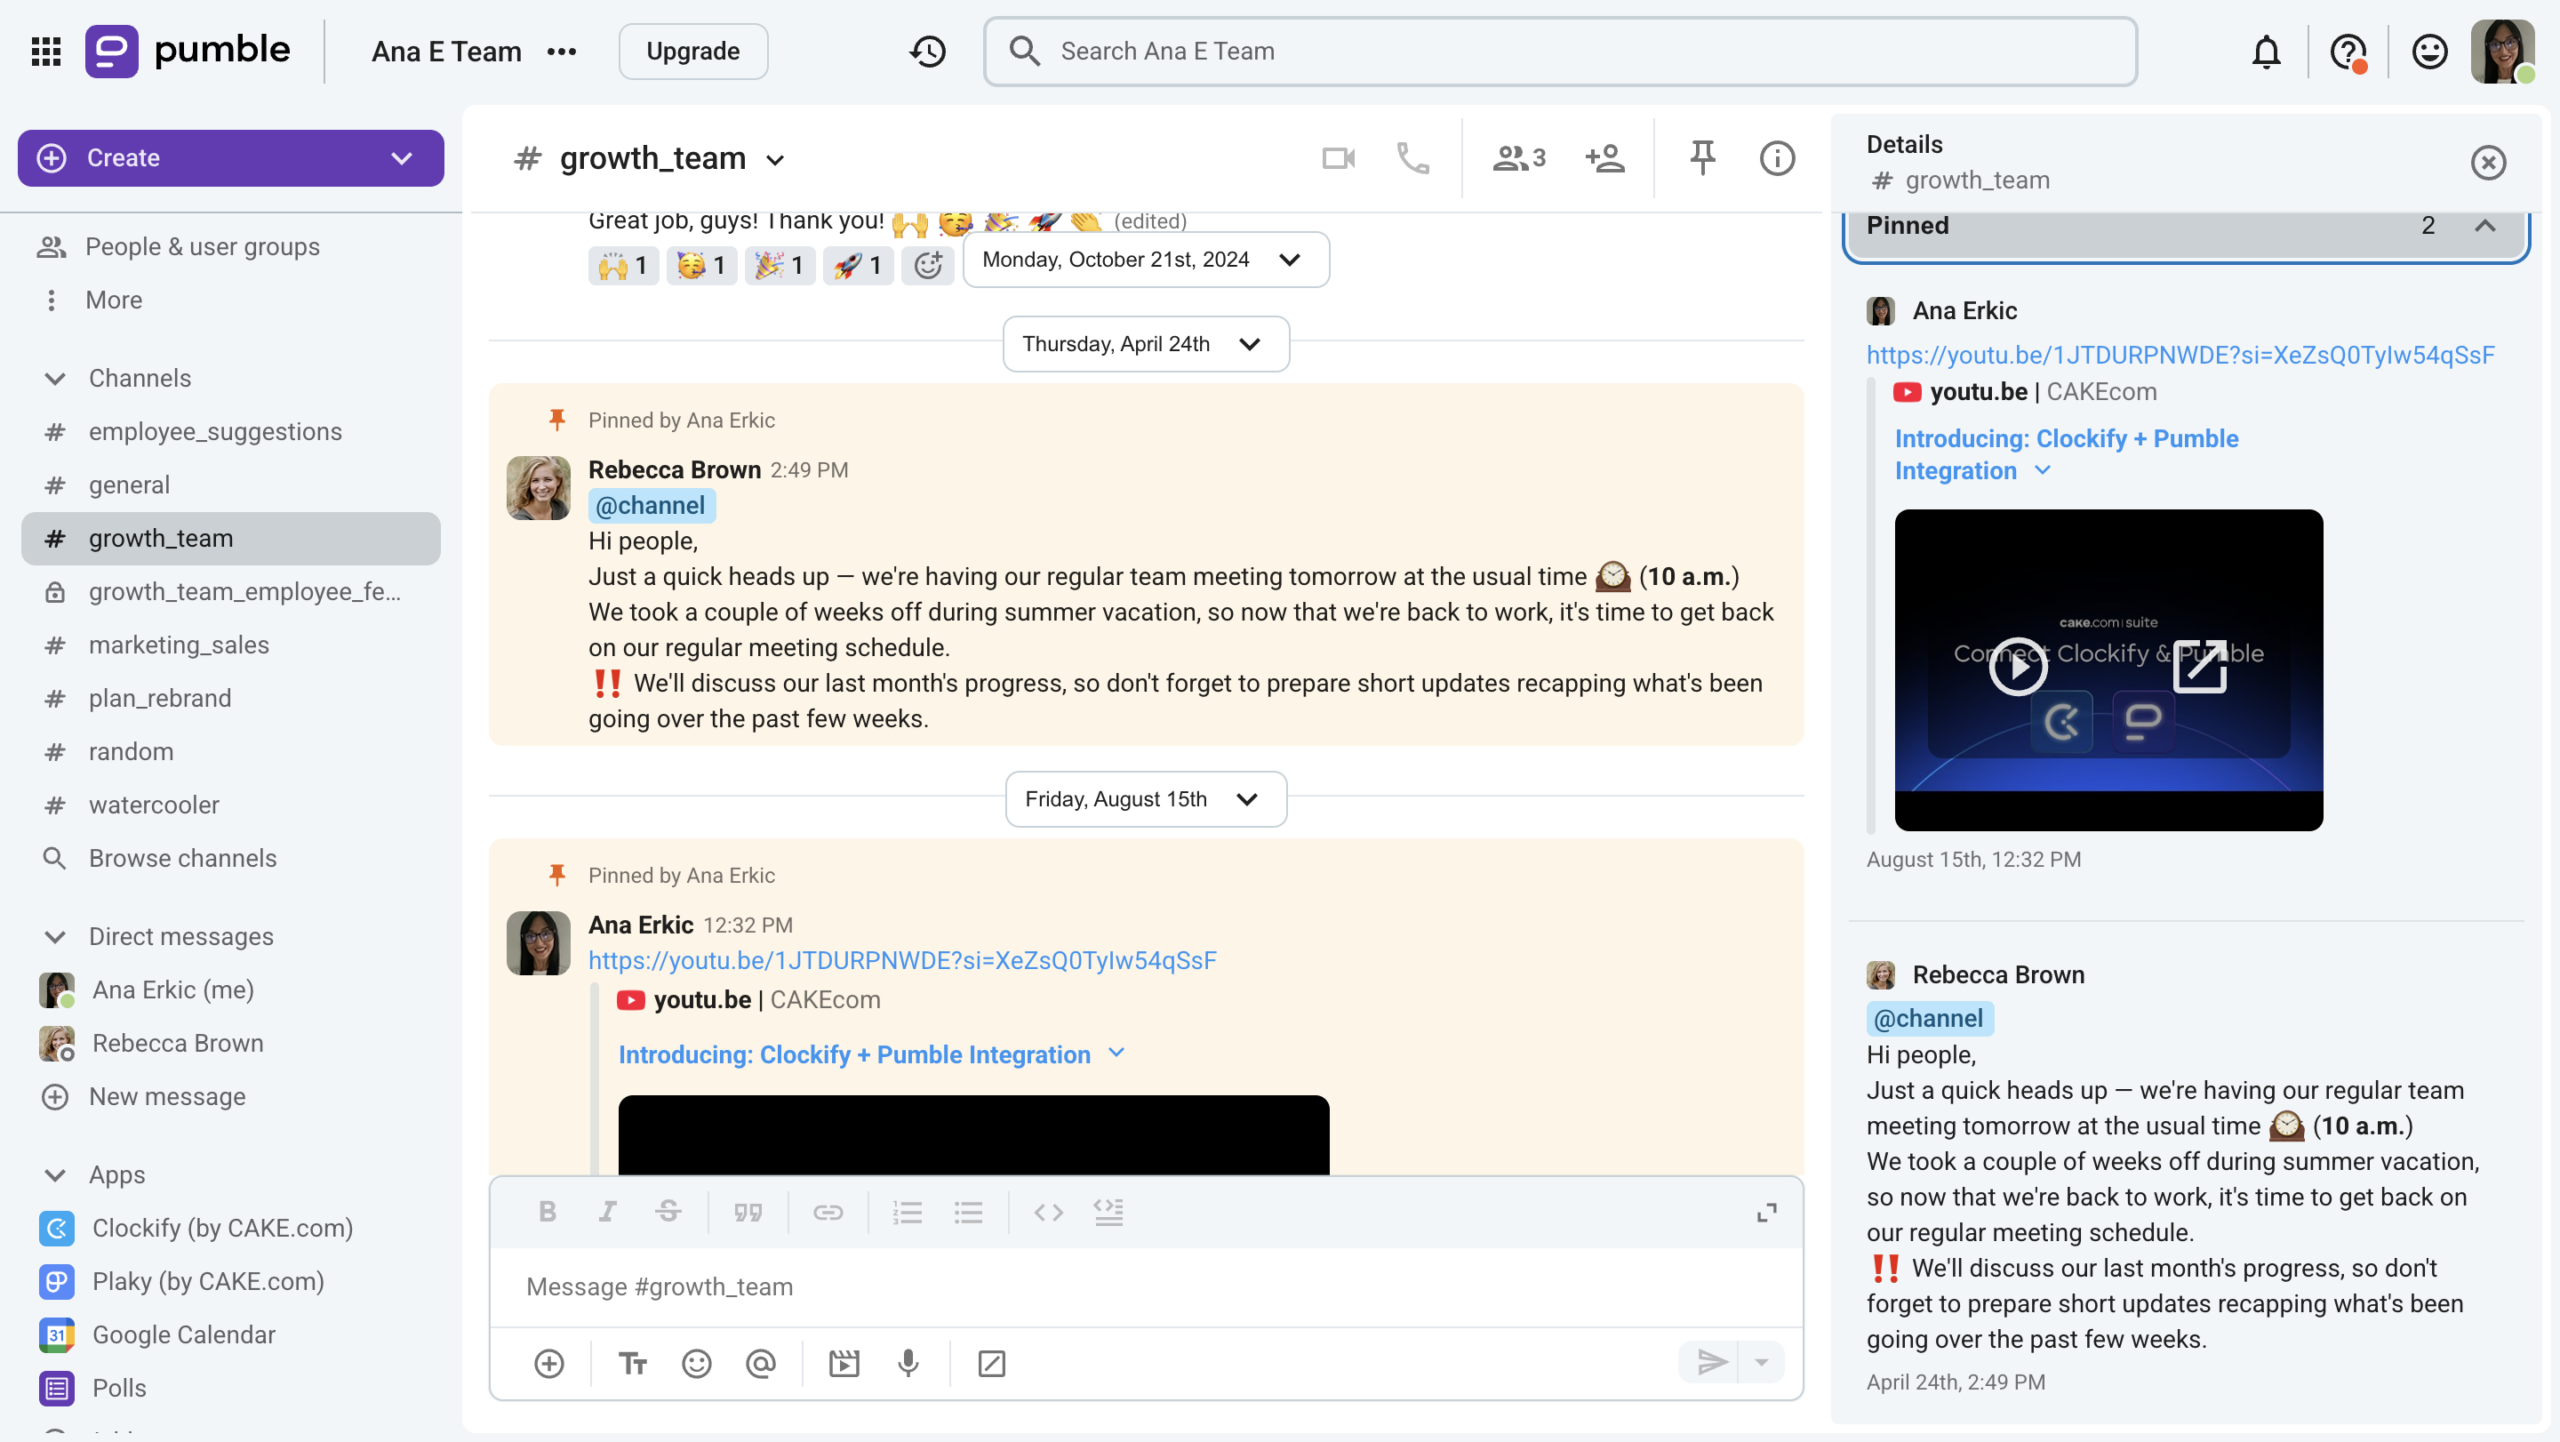
Task: Toggle the 🚀 rocket reaction
Action: (x=856, y=264)
